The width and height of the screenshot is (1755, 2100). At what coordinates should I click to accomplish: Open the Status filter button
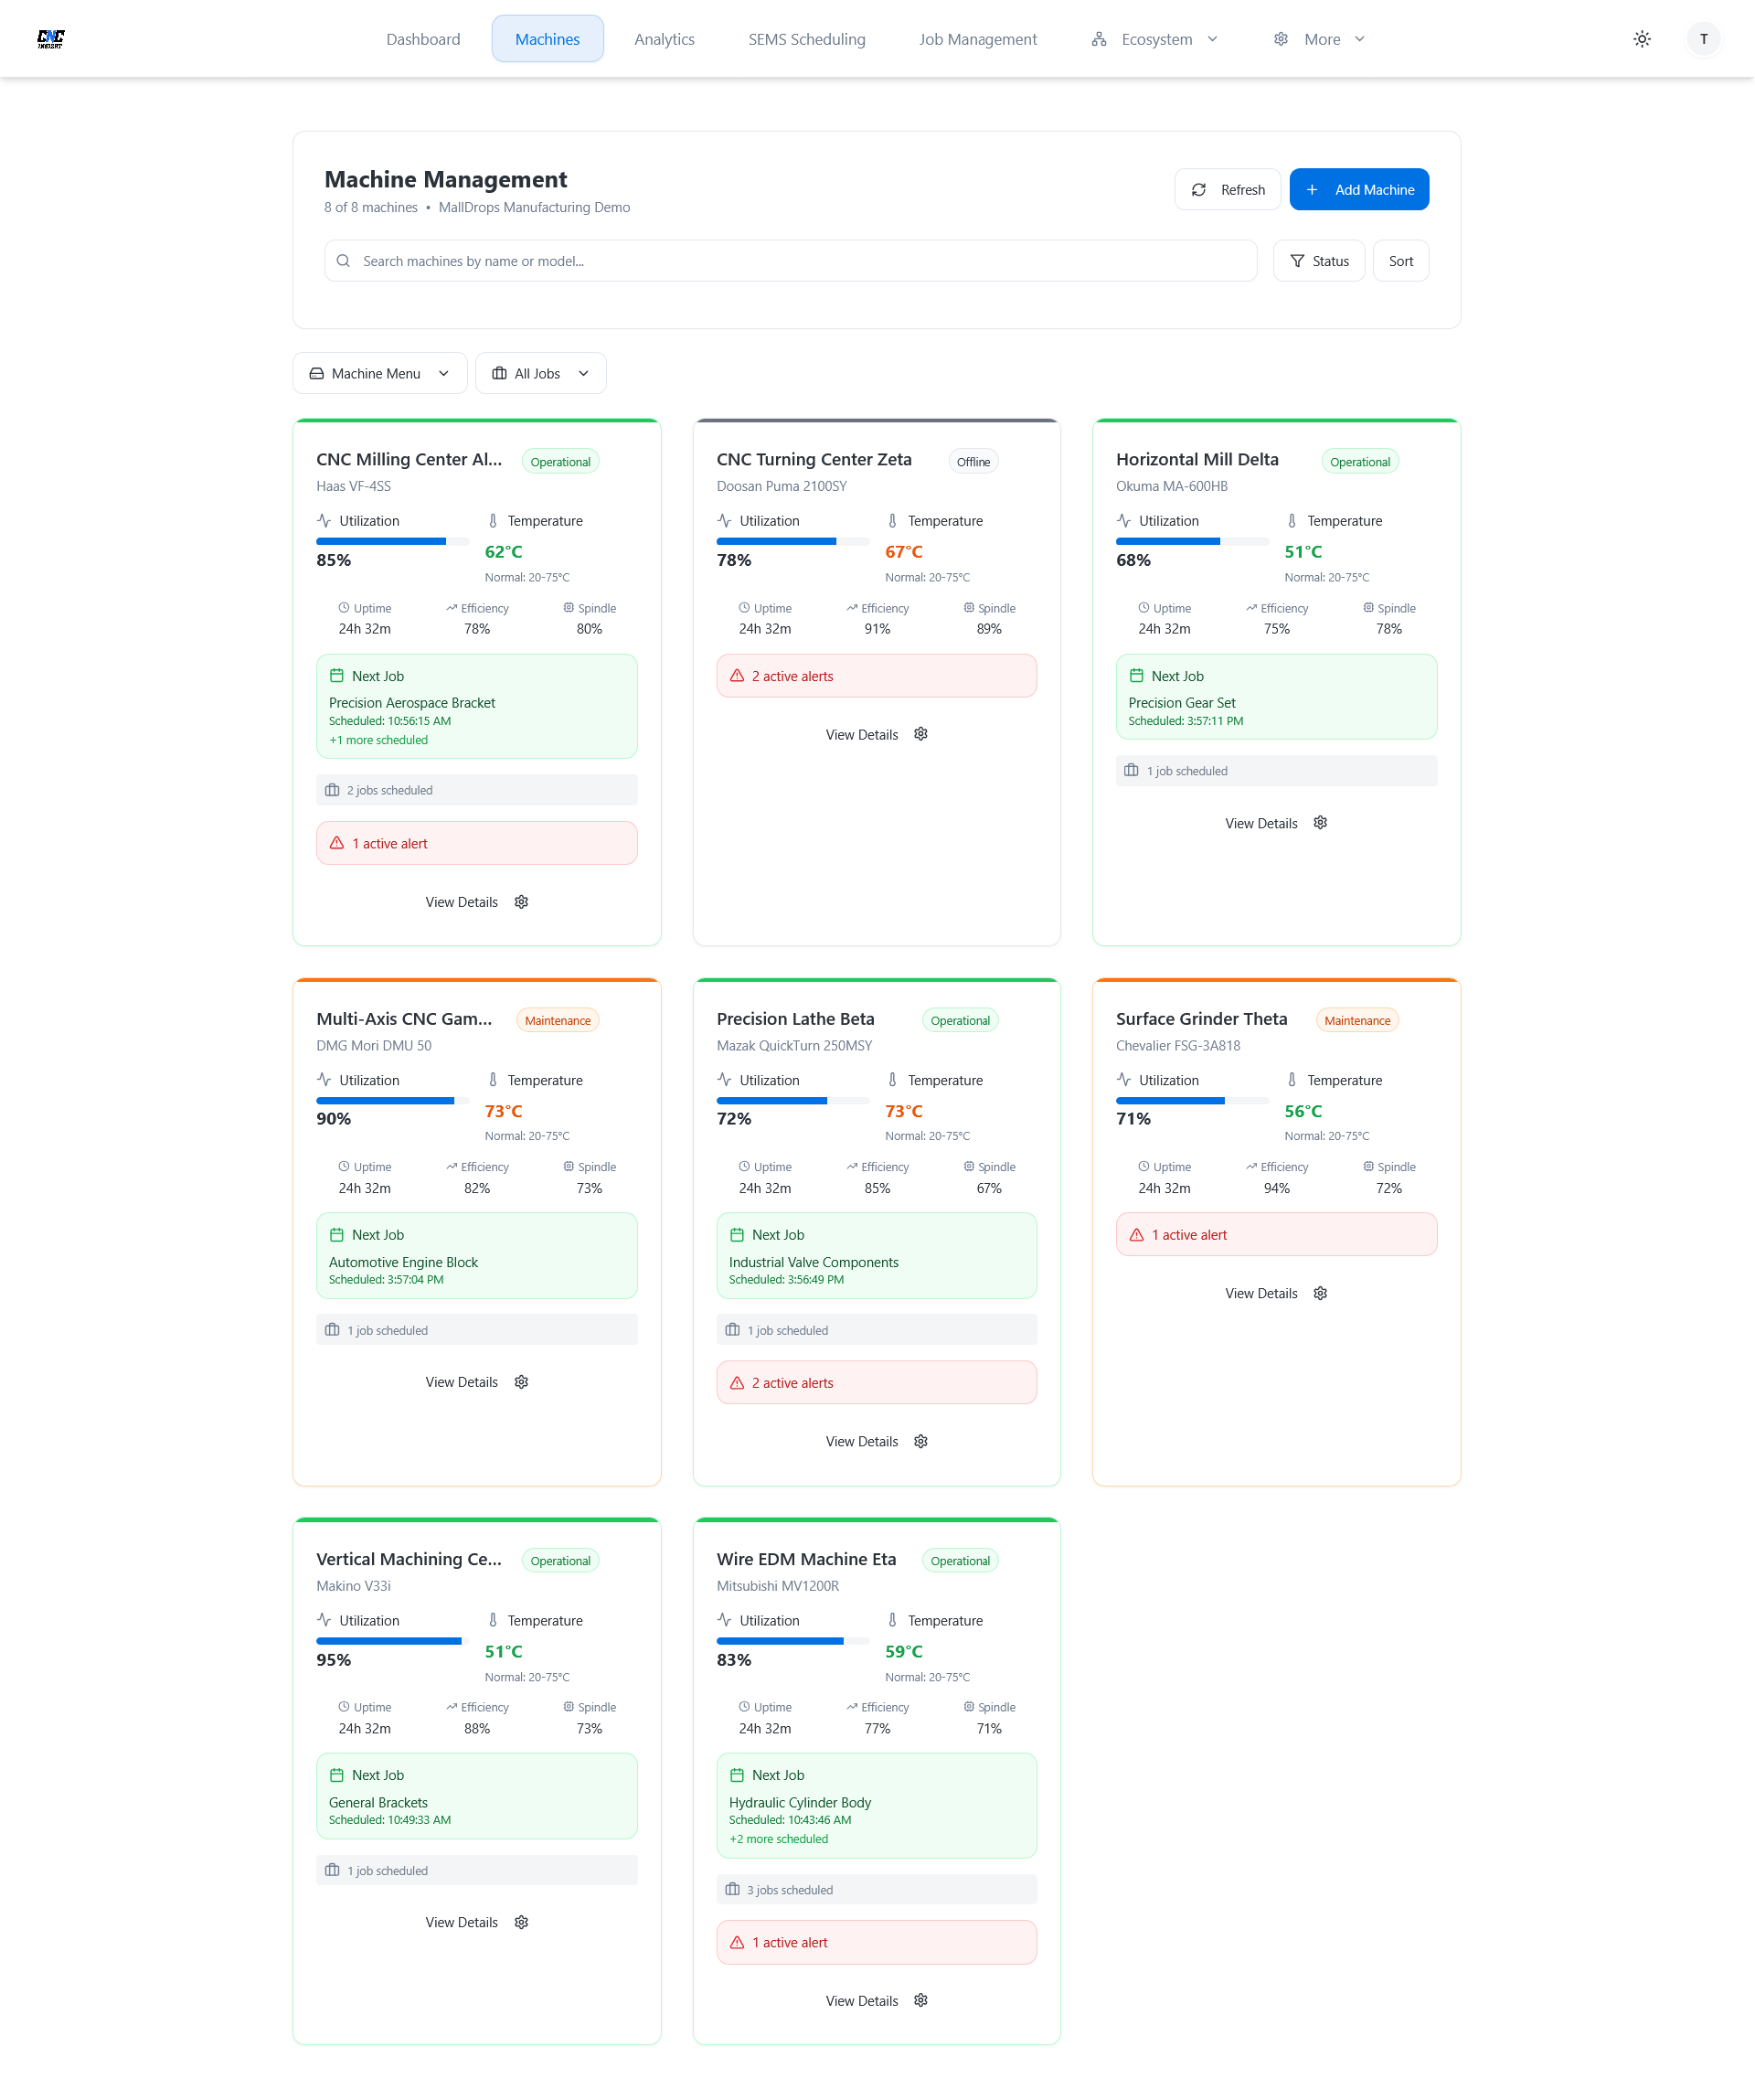(x=1318, y=261)
